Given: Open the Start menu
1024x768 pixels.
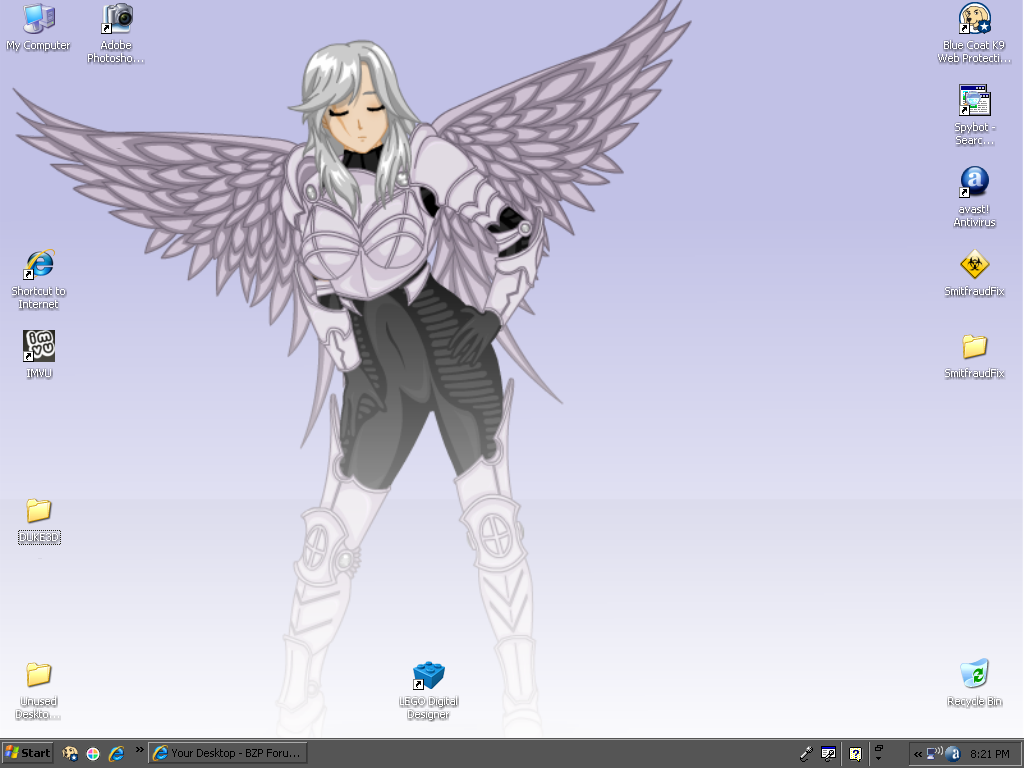Looking at the screenshot, I should coord(28,753).
